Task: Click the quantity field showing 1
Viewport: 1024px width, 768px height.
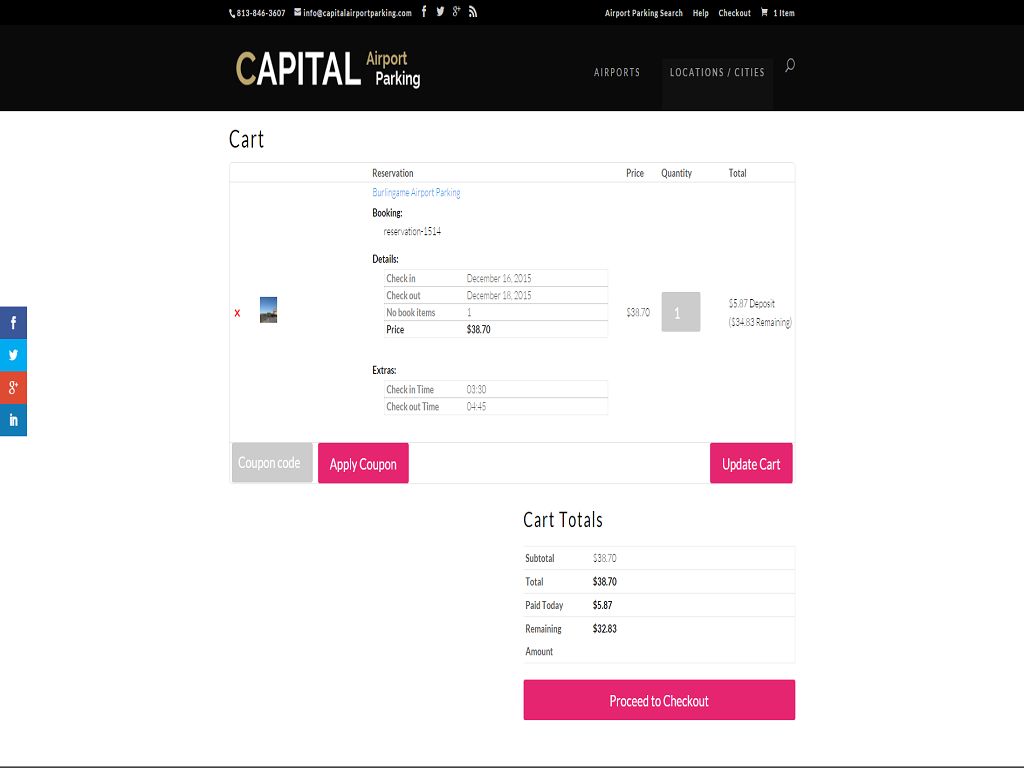Action: [x=680, y=312]
